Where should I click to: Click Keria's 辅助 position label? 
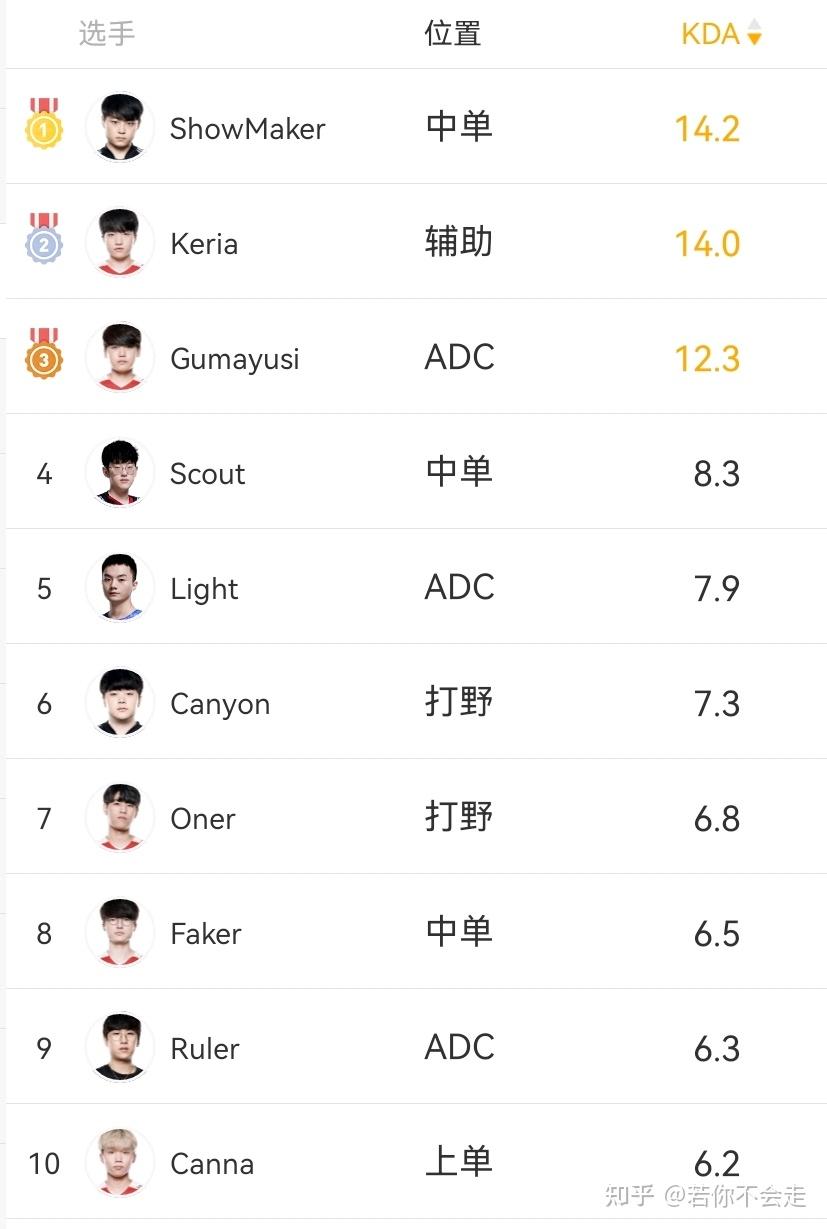tap(459, 242)
